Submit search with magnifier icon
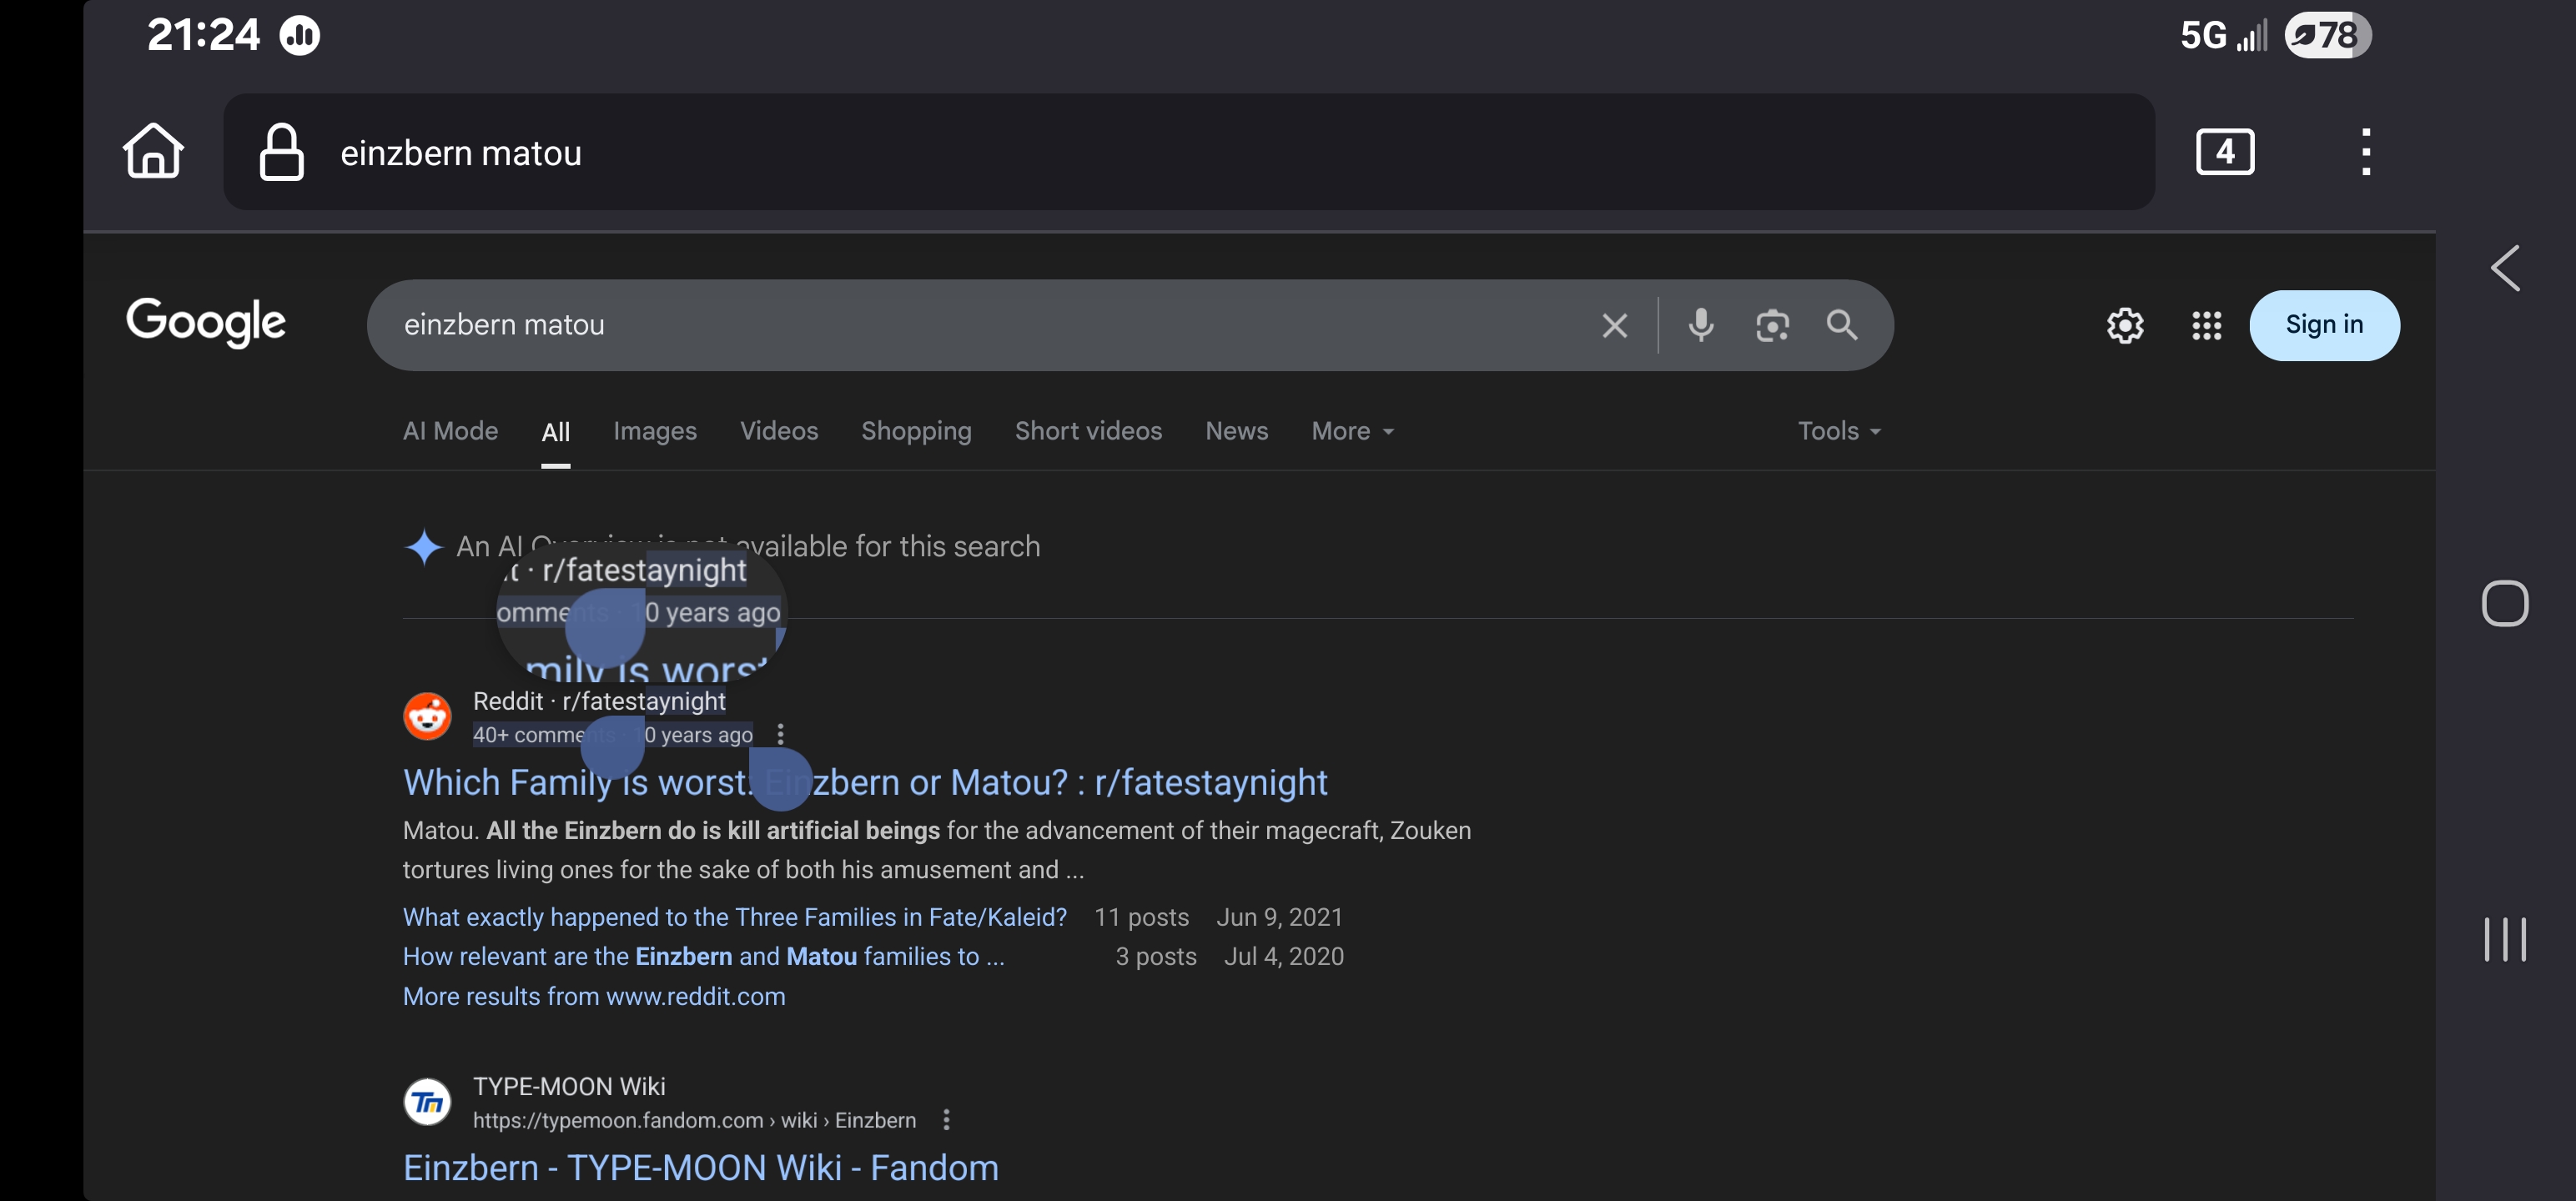This screenshot has height=1201, width=2576. pos(1842,325)
